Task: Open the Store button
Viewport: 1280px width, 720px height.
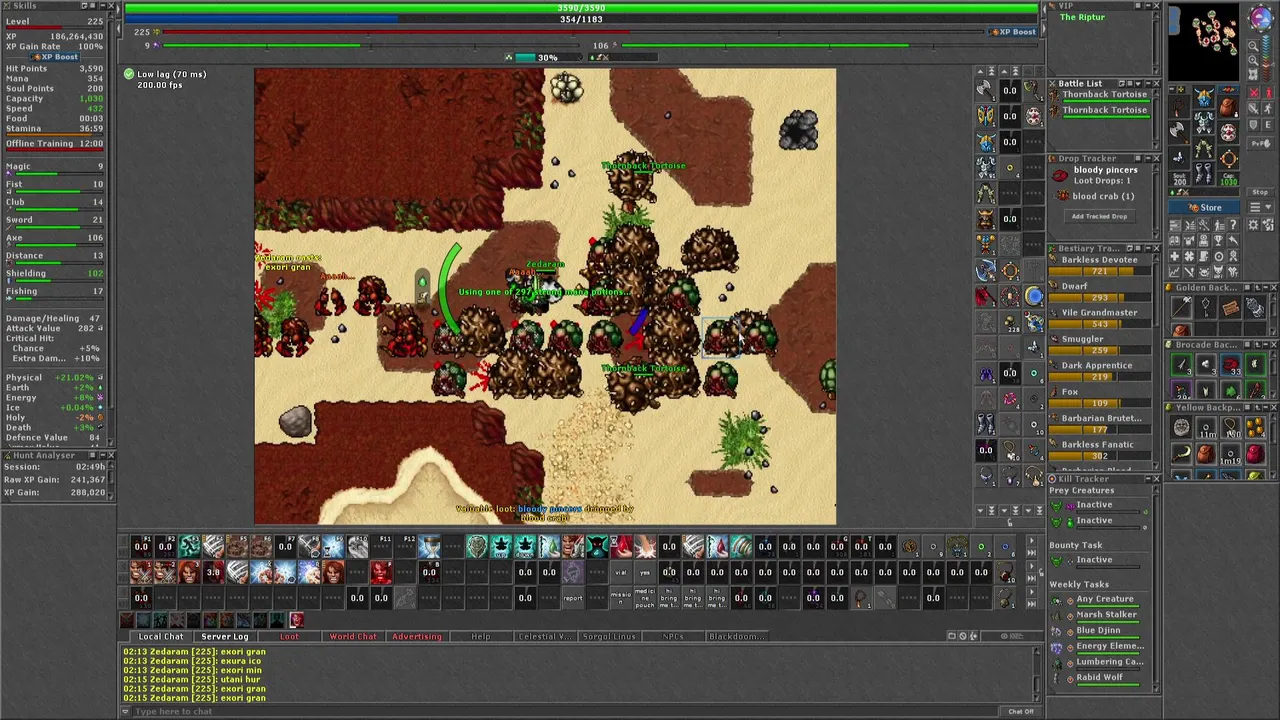Action: tap(1204, 207)
